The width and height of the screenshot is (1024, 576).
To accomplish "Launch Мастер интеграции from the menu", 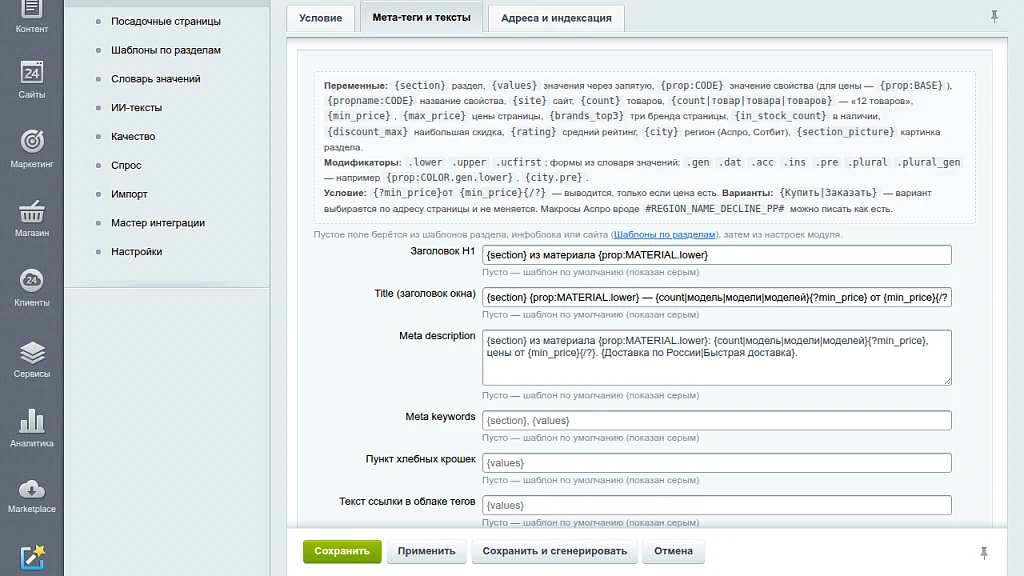I will pyautogui.click(x=158, y=222).
